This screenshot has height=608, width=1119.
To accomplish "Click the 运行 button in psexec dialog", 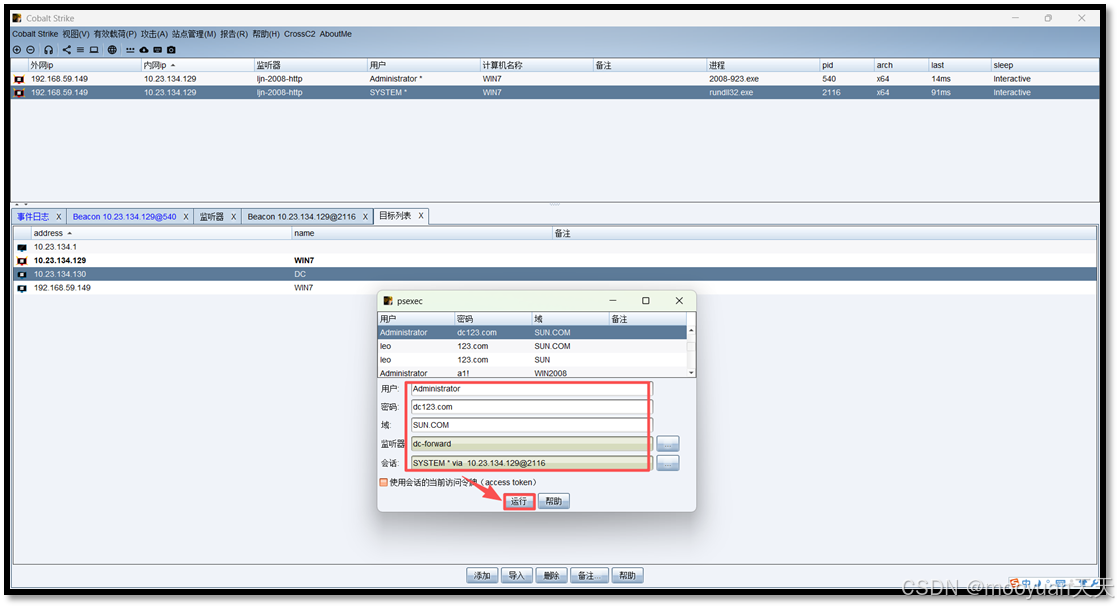I will 519,502.
